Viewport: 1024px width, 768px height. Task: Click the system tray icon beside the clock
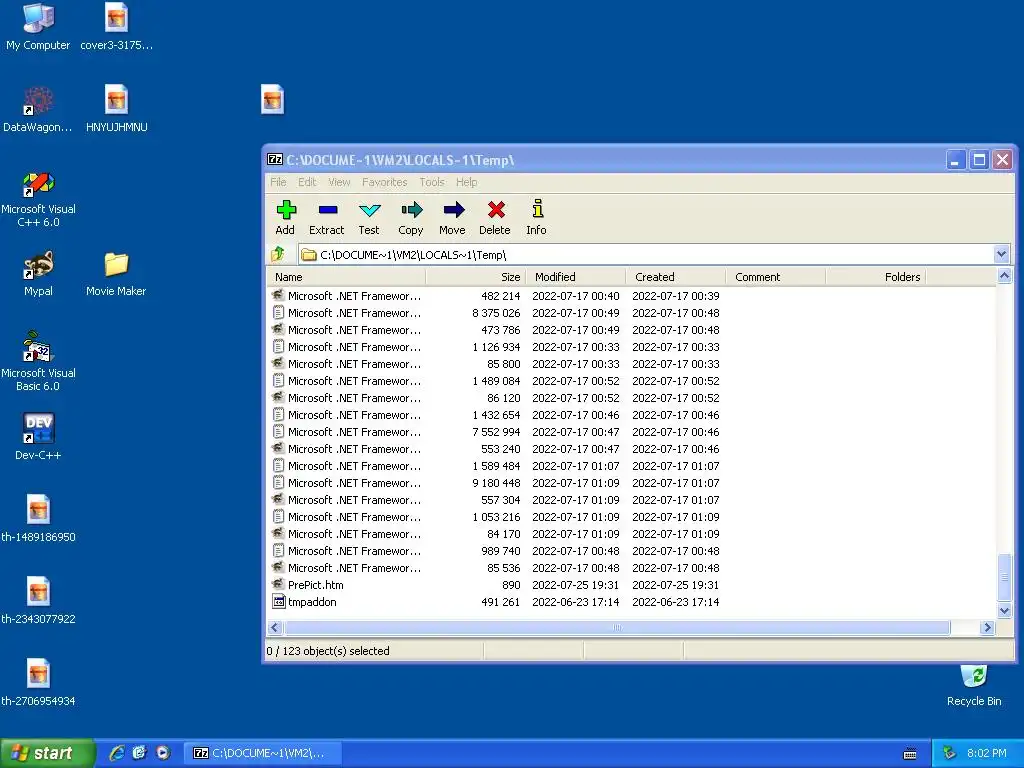click(x=950, y=753)
